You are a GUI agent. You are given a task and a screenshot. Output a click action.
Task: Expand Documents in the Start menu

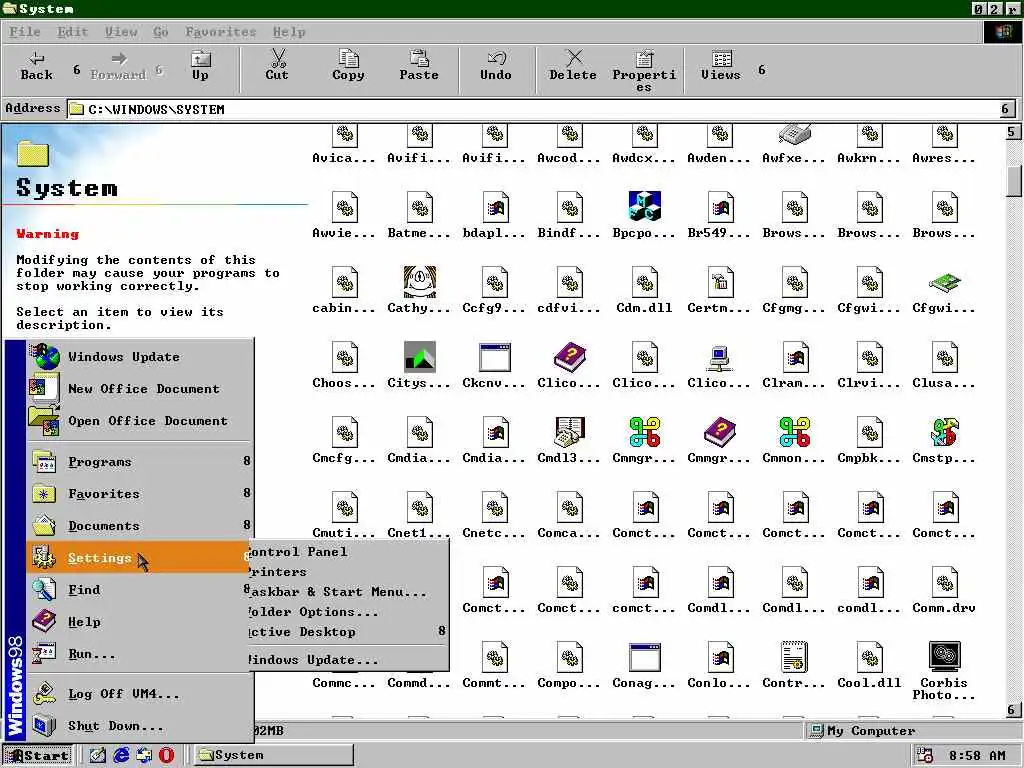point(139,526)
